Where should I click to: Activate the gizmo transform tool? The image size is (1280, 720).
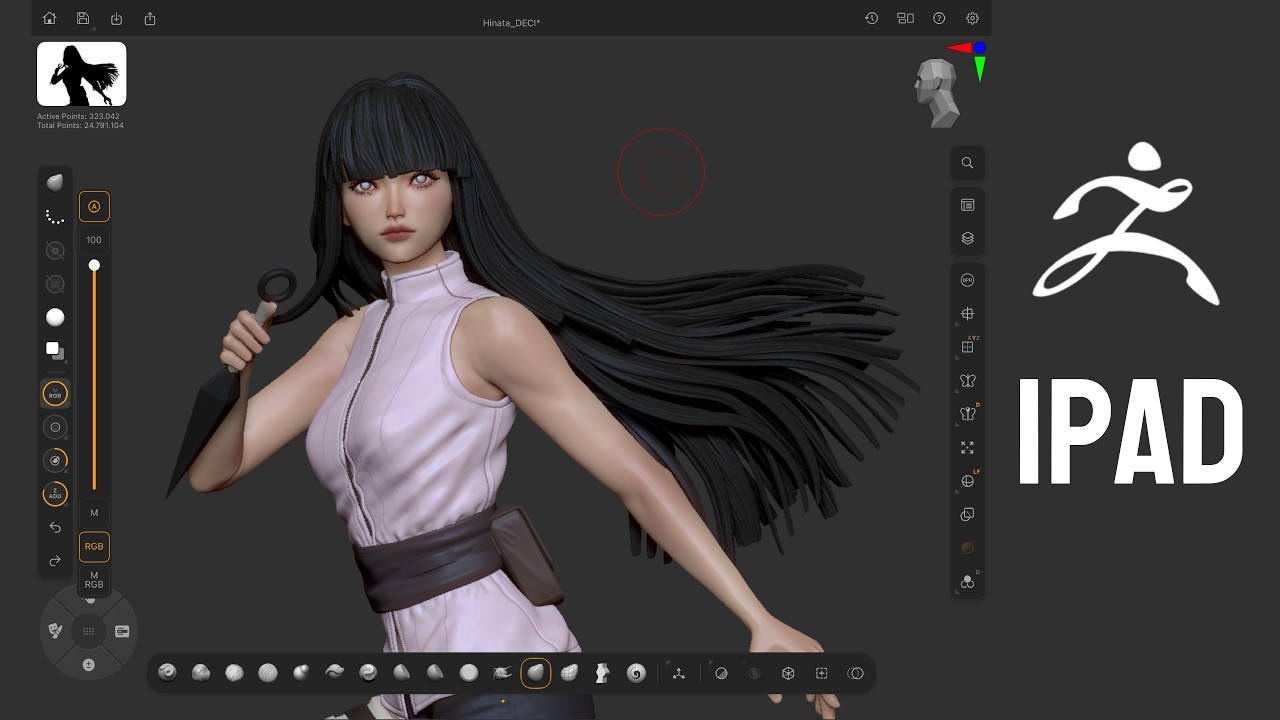[679, 673]
